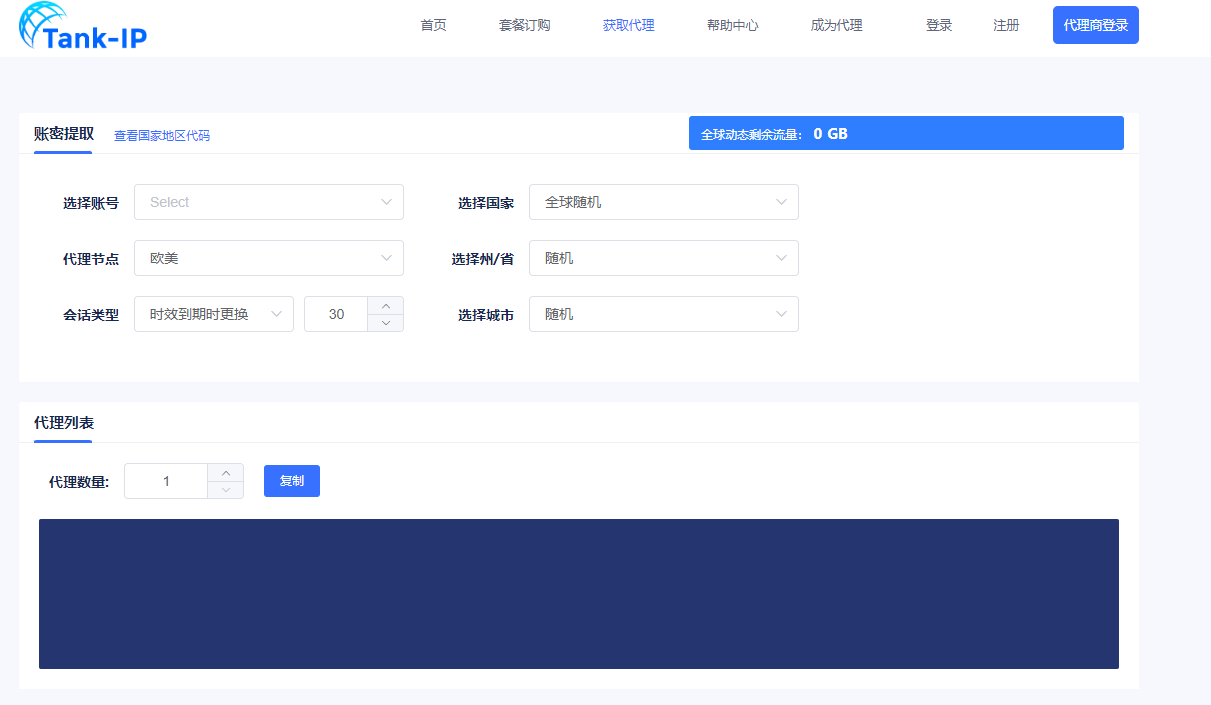Click the 代理商登录 button

(x=1095, y=24)
